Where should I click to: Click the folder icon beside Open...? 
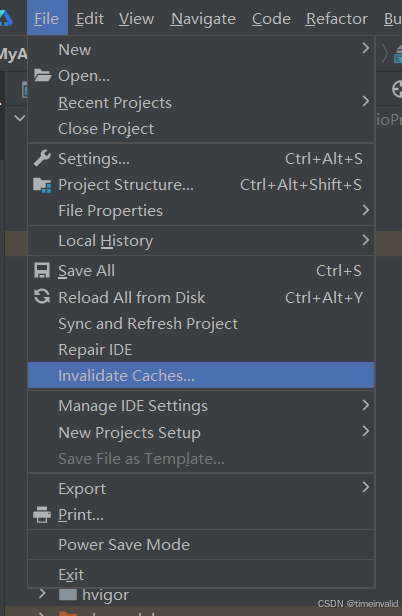[x=42, y=75]
